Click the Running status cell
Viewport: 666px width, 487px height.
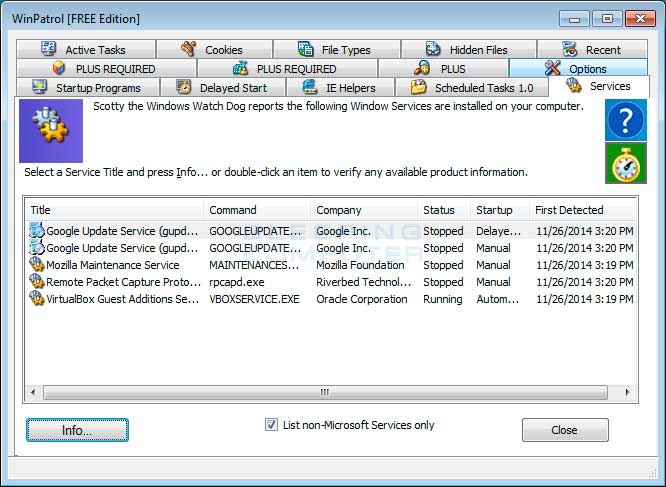(x=443, y=299)
